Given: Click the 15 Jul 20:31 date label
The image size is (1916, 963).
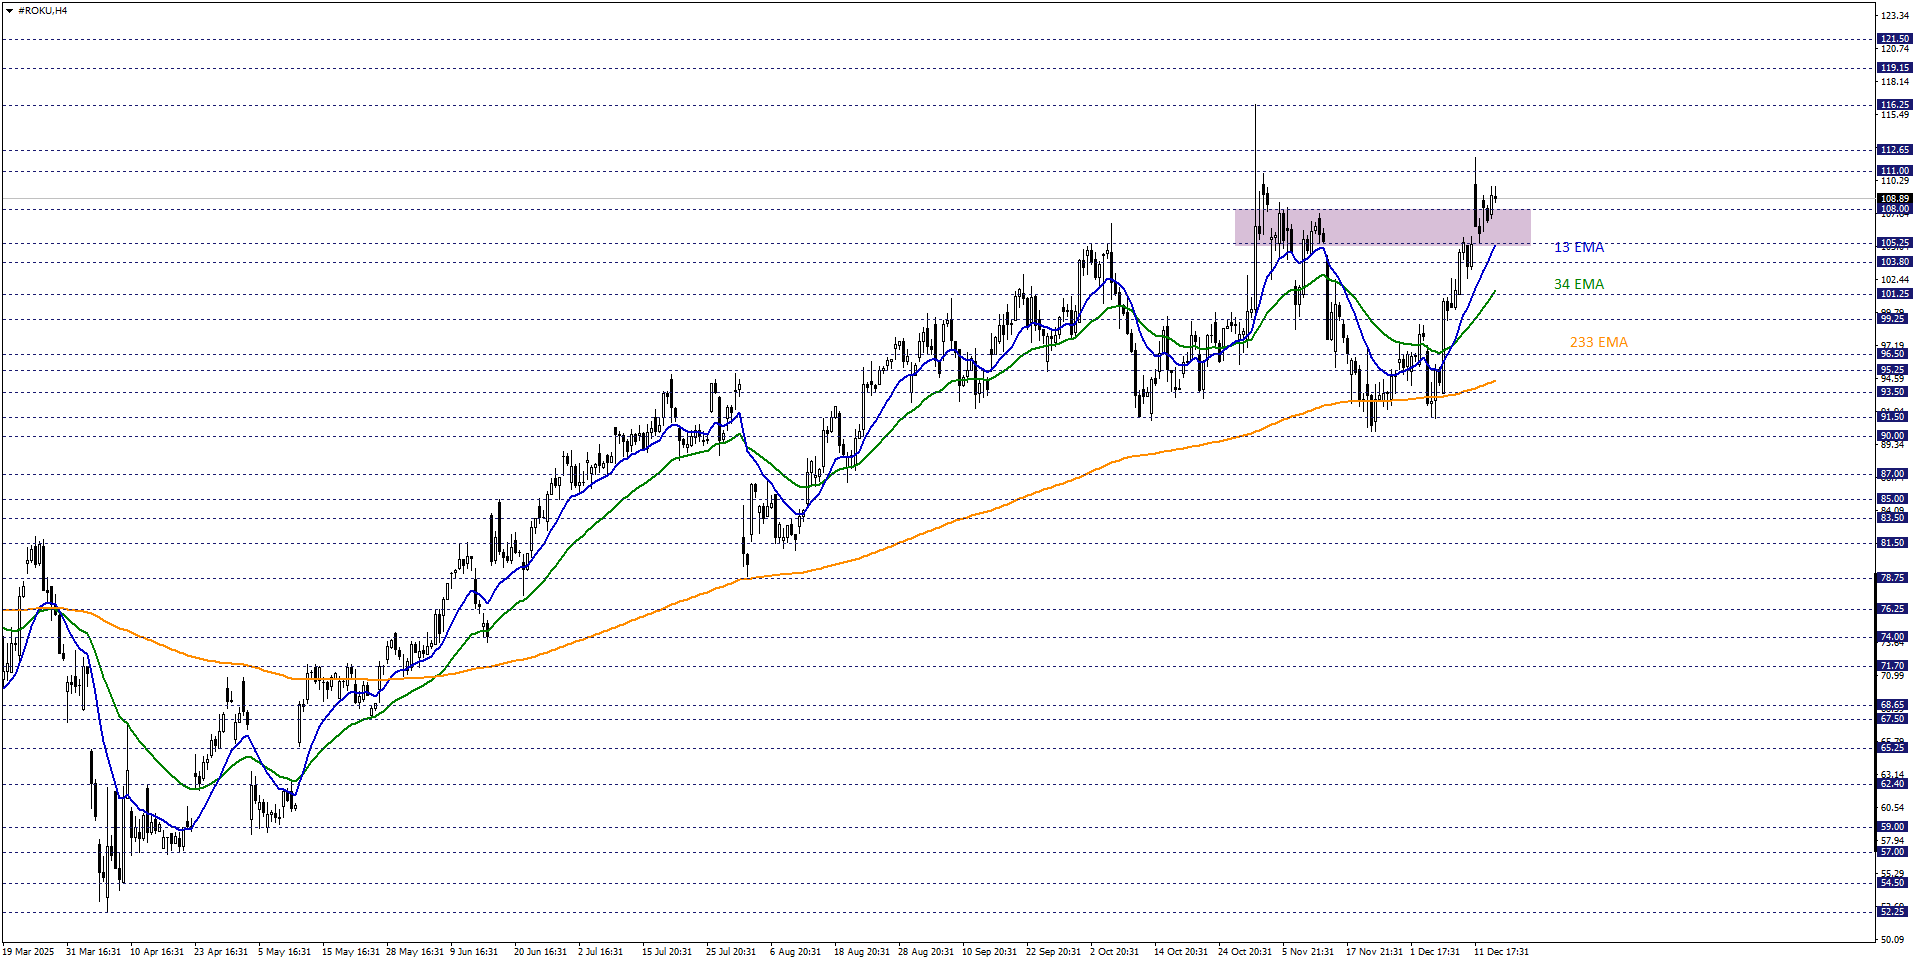Looking at the screenshot, I should point(666,952).
